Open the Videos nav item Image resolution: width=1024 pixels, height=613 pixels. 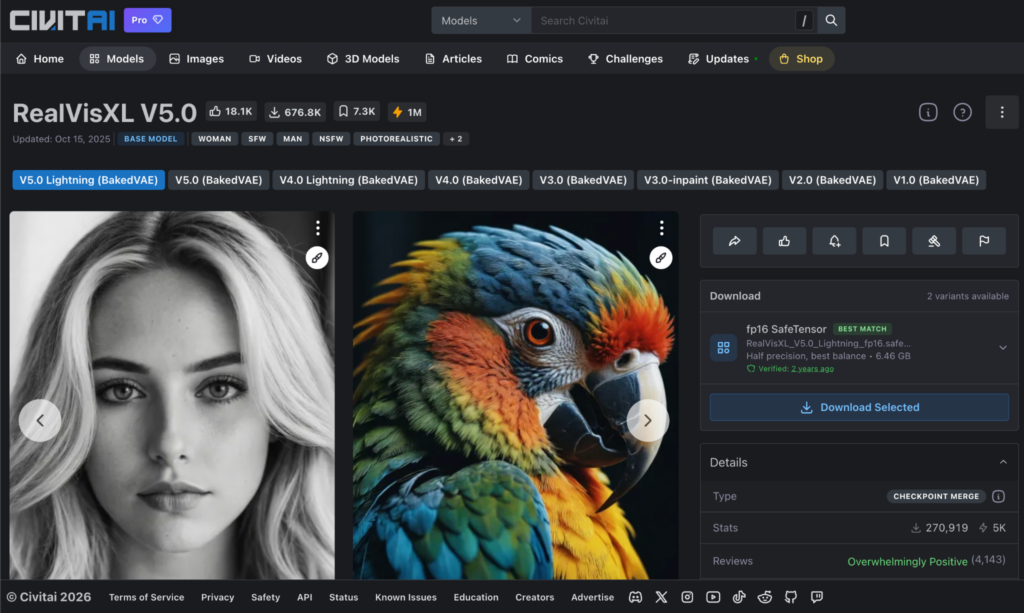pyautogui.click(x=276, y=59)
